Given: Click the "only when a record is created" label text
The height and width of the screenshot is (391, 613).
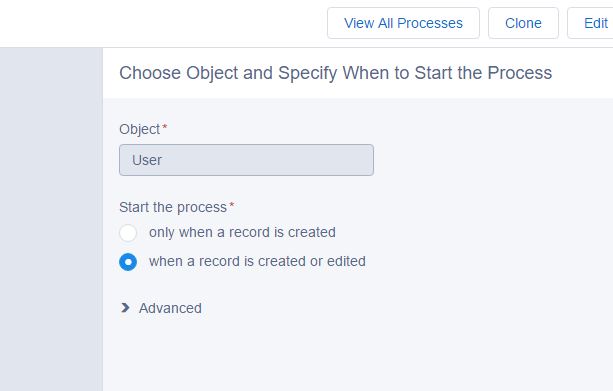Looking at the screenshot, I should click(242, 232).
